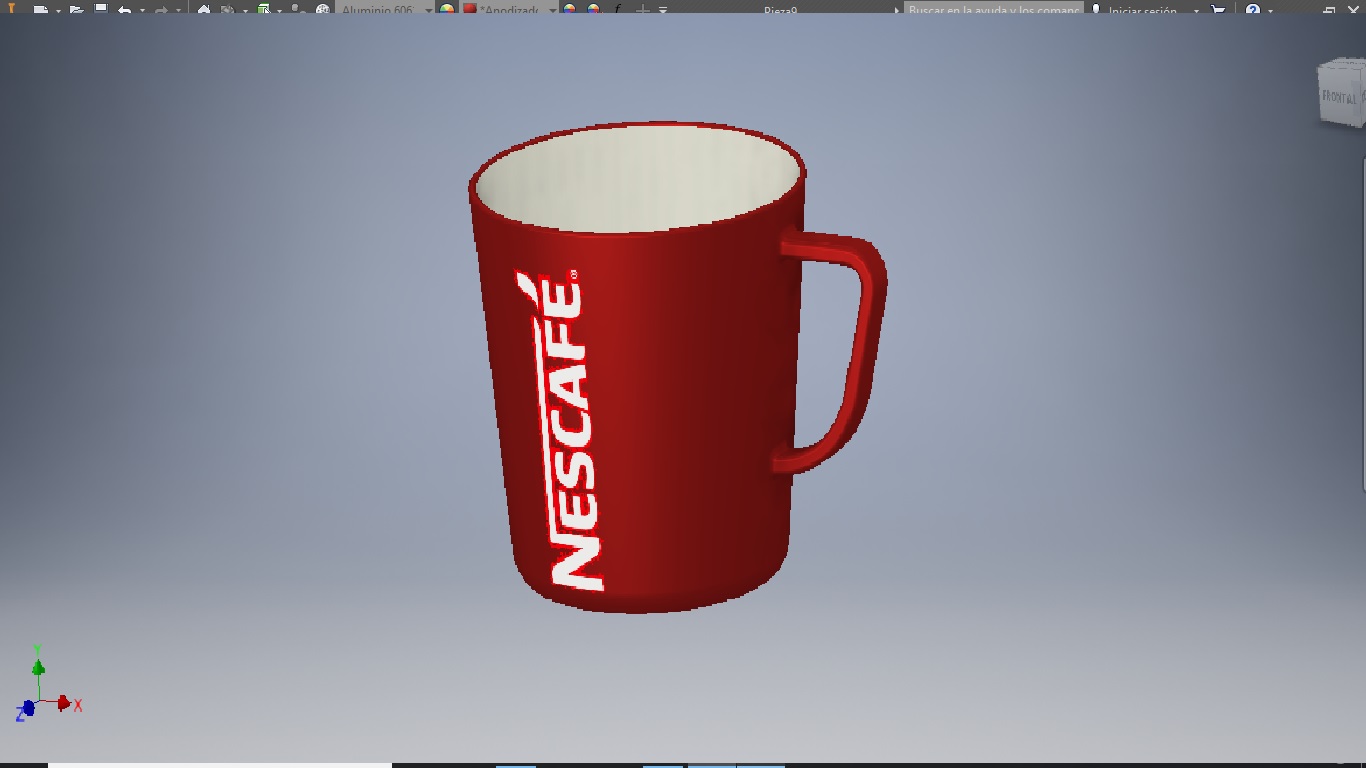Click the fx parameters icon

(x=618, y=8)
